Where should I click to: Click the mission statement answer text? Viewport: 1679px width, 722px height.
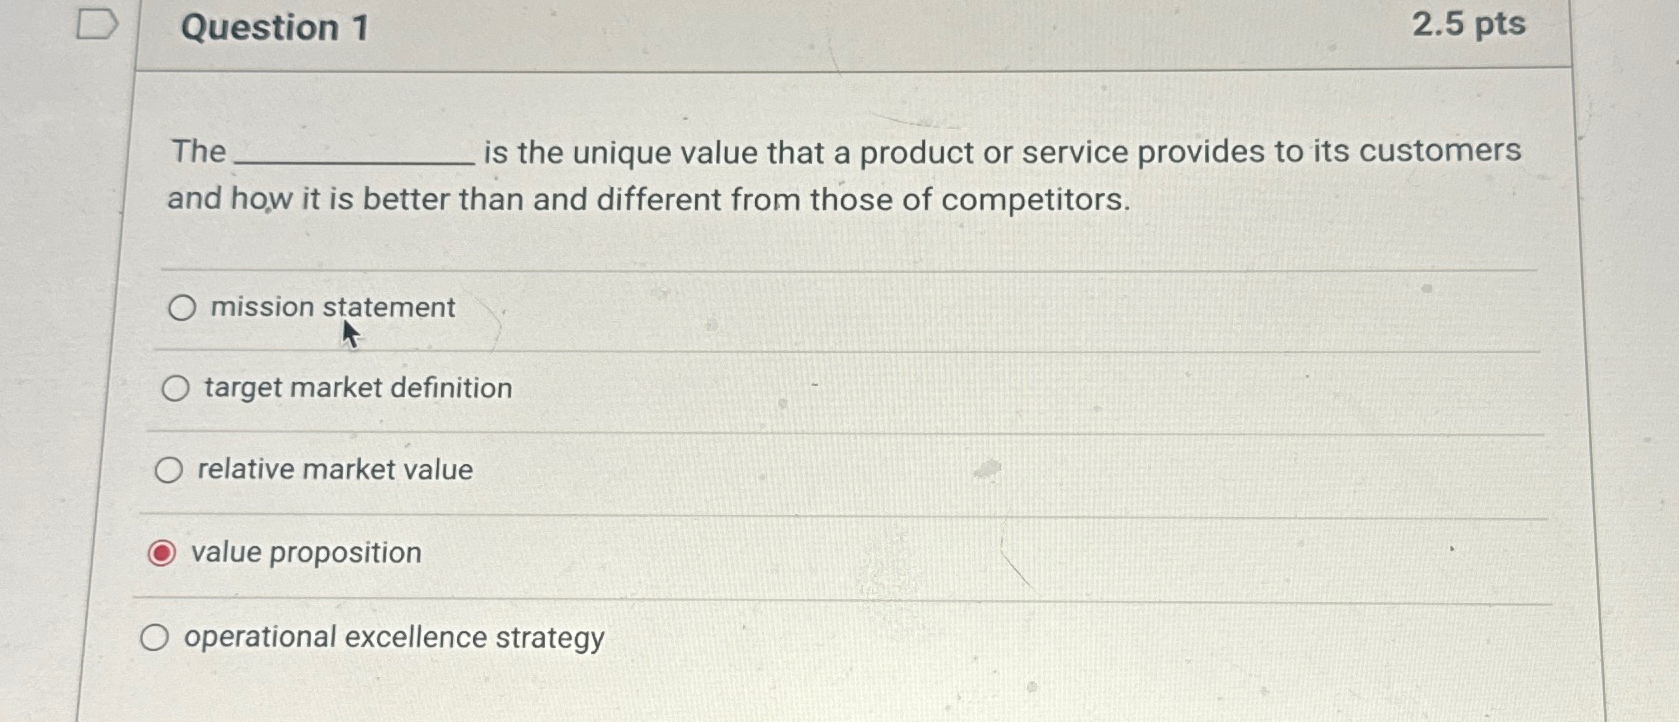click(x=328, y=307)
